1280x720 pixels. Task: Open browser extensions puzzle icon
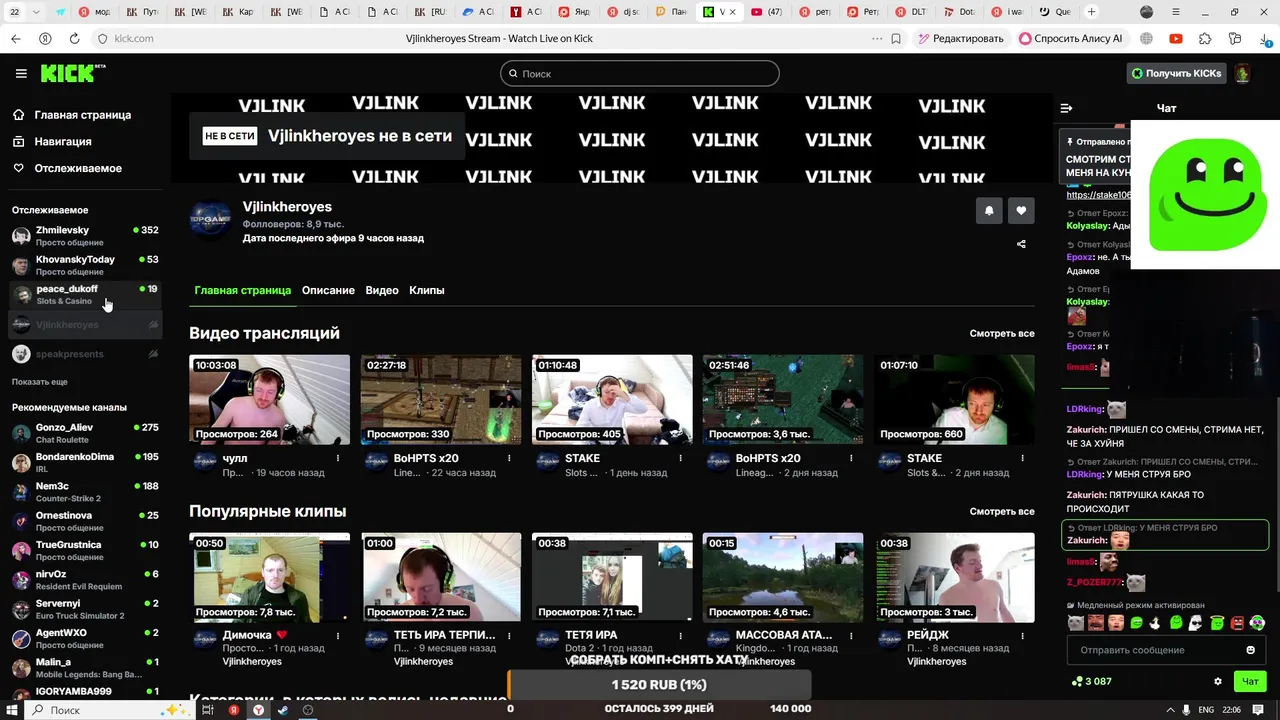tap(1205, 38)
